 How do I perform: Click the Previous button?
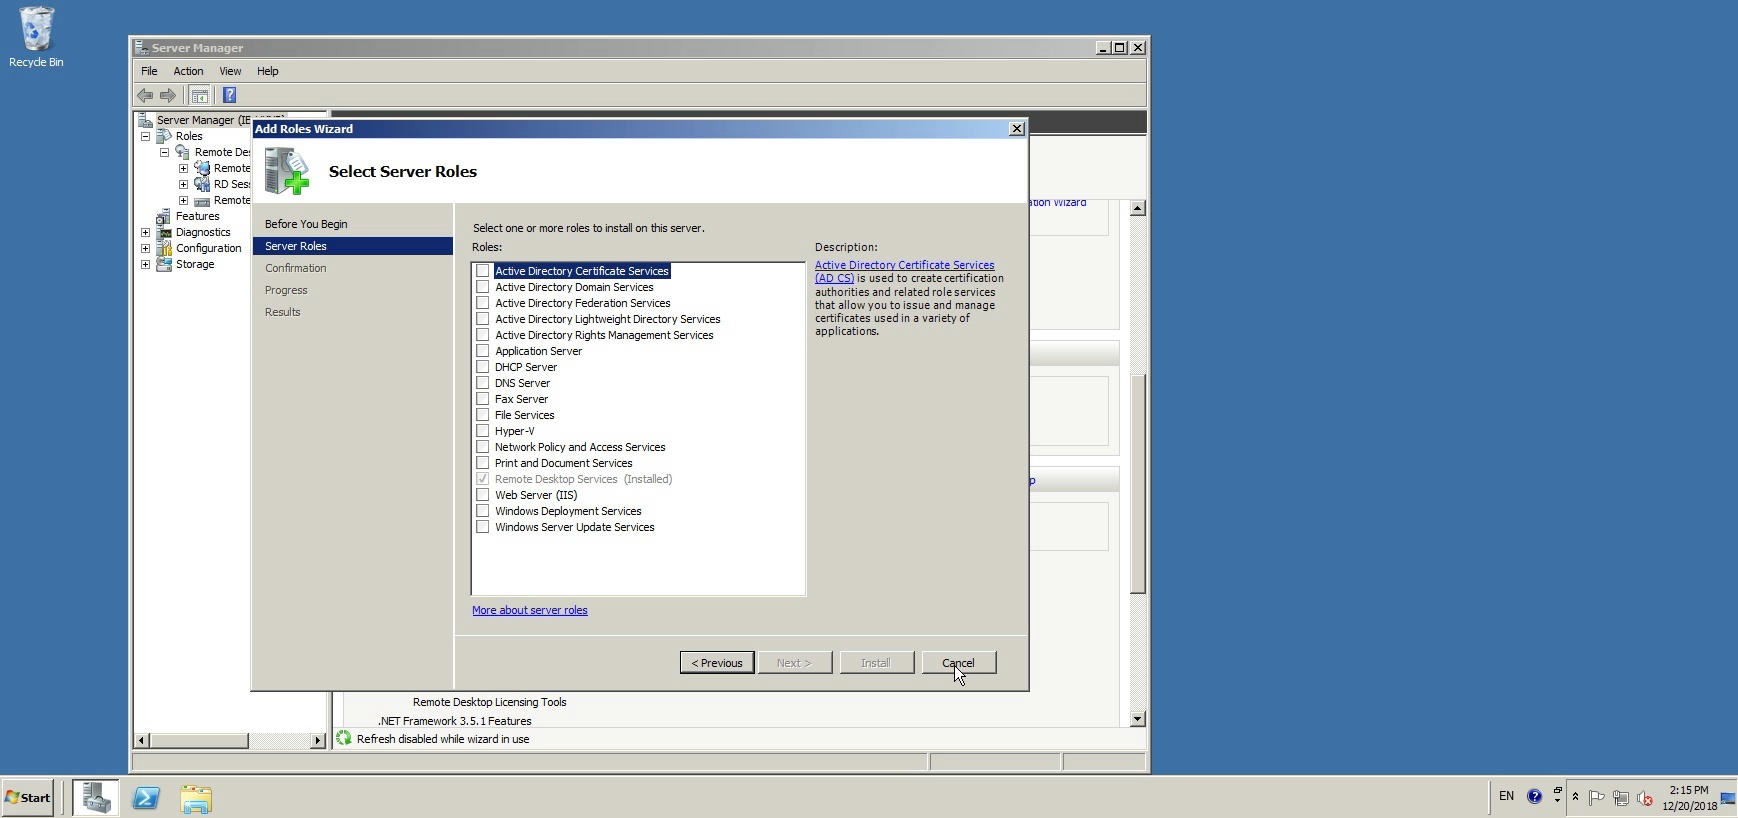[x=717, y=663]
